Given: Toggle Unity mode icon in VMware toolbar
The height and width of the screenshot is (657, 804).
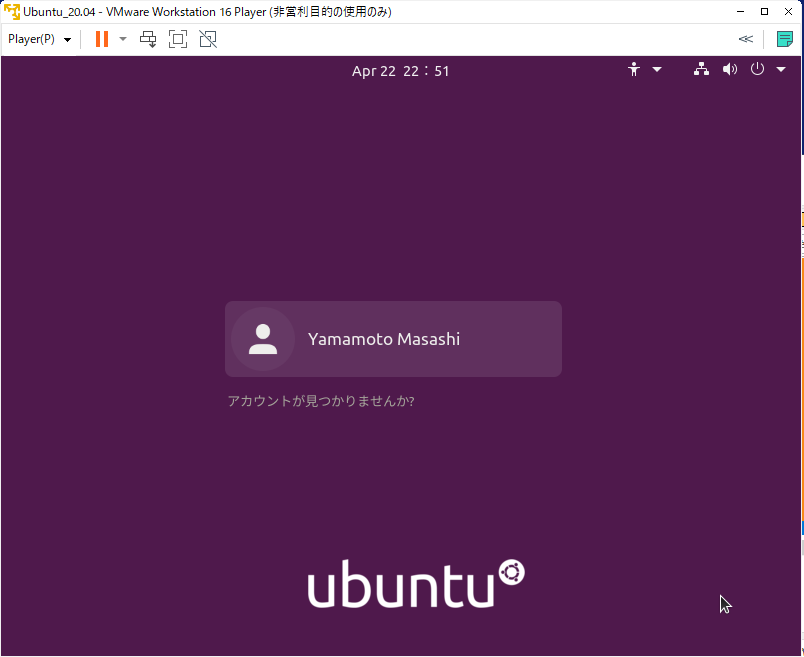Looking at the screenshot, I should point(208,39).
